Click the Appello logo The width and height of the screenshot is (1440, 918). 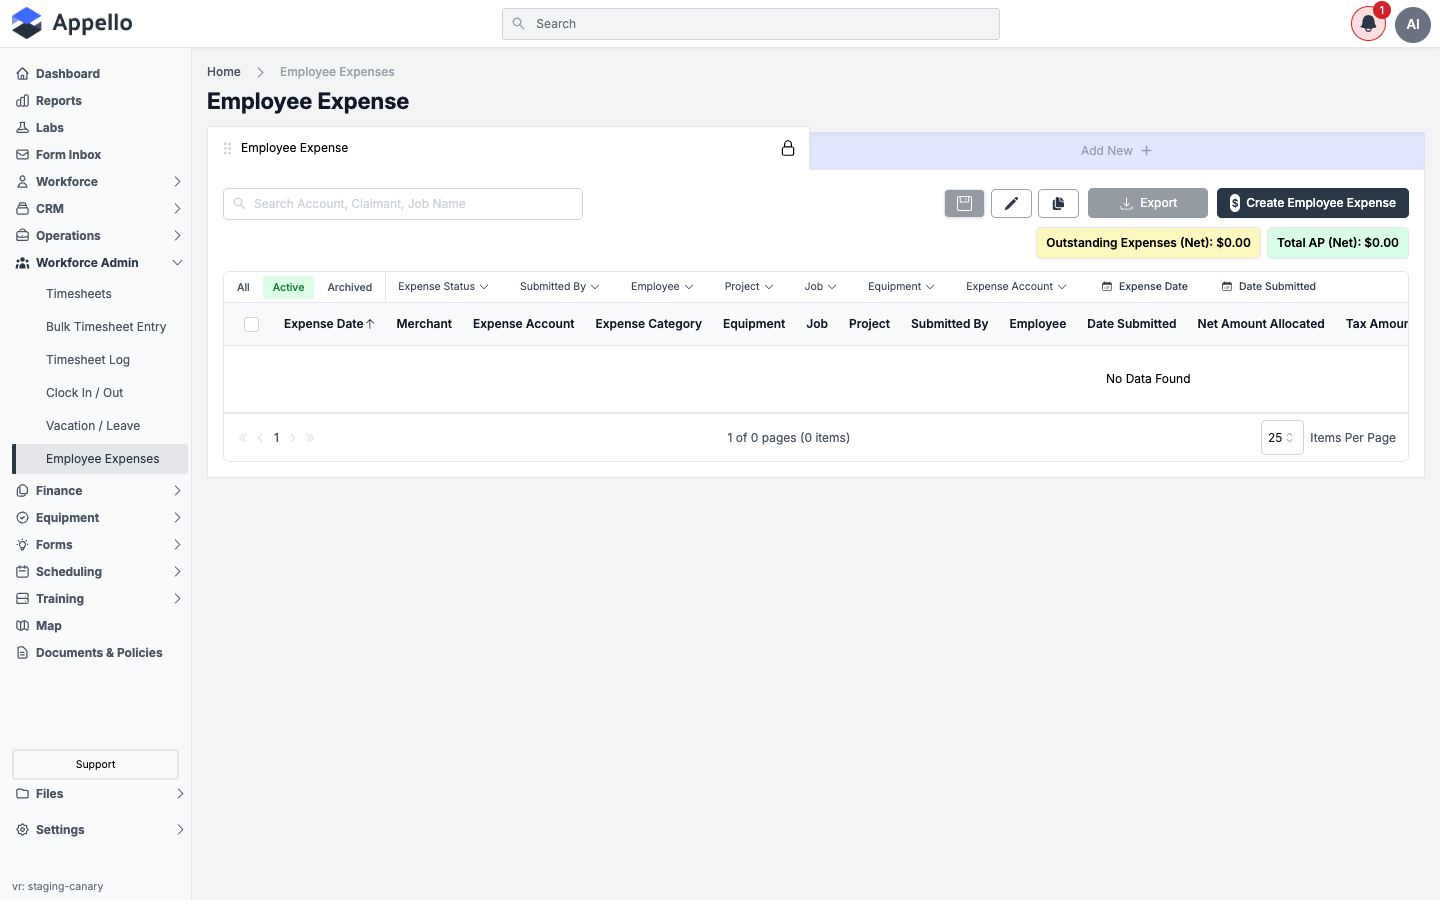click(x=72, y=23)
